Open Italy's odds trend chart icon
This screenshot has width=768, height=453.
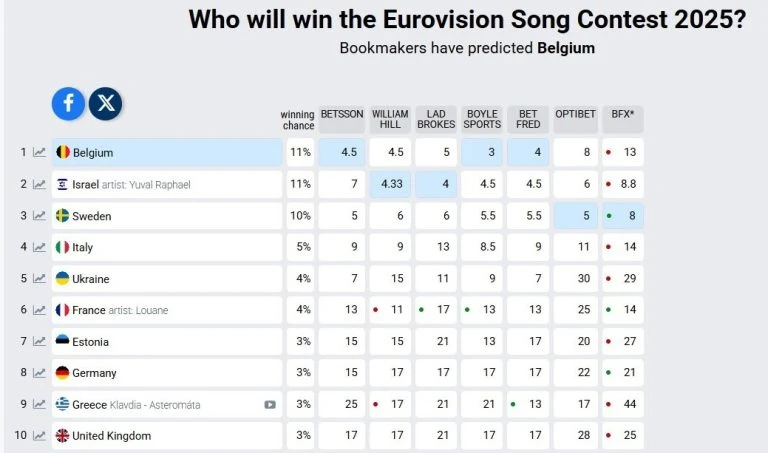tap(39, 247)
